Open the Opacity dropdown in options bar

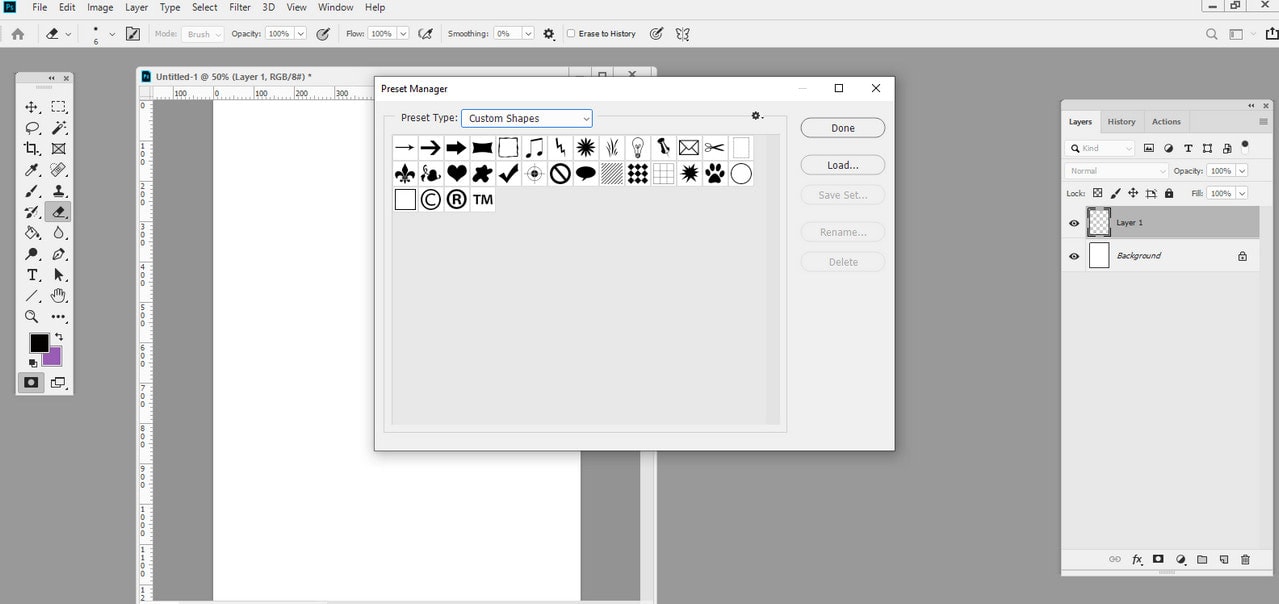coord(300,34)
